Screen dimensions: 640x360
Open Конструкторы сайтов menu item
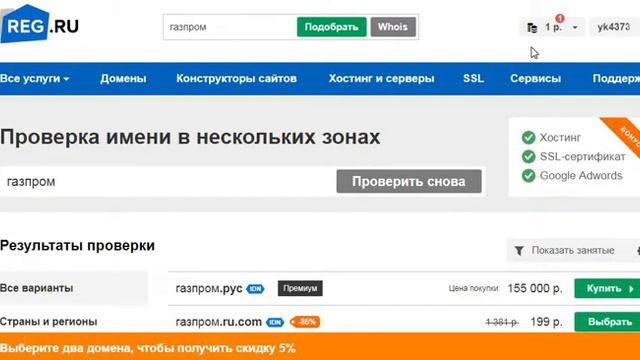click(236, 78)
